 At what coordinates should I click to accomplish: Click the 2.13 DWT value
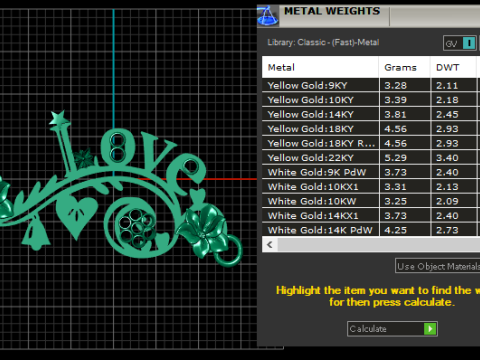click(x=447, y=187)
